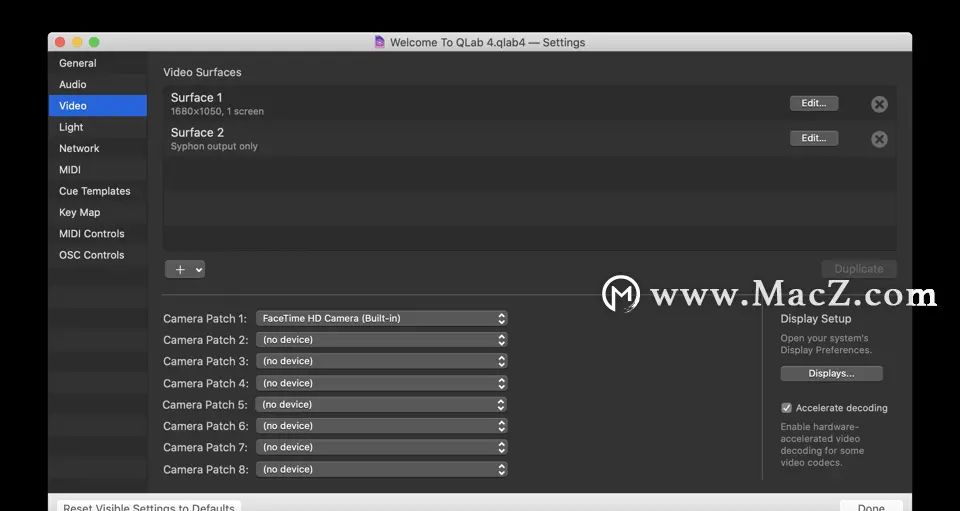Minimize window with yellow button

tap(77, 42)
